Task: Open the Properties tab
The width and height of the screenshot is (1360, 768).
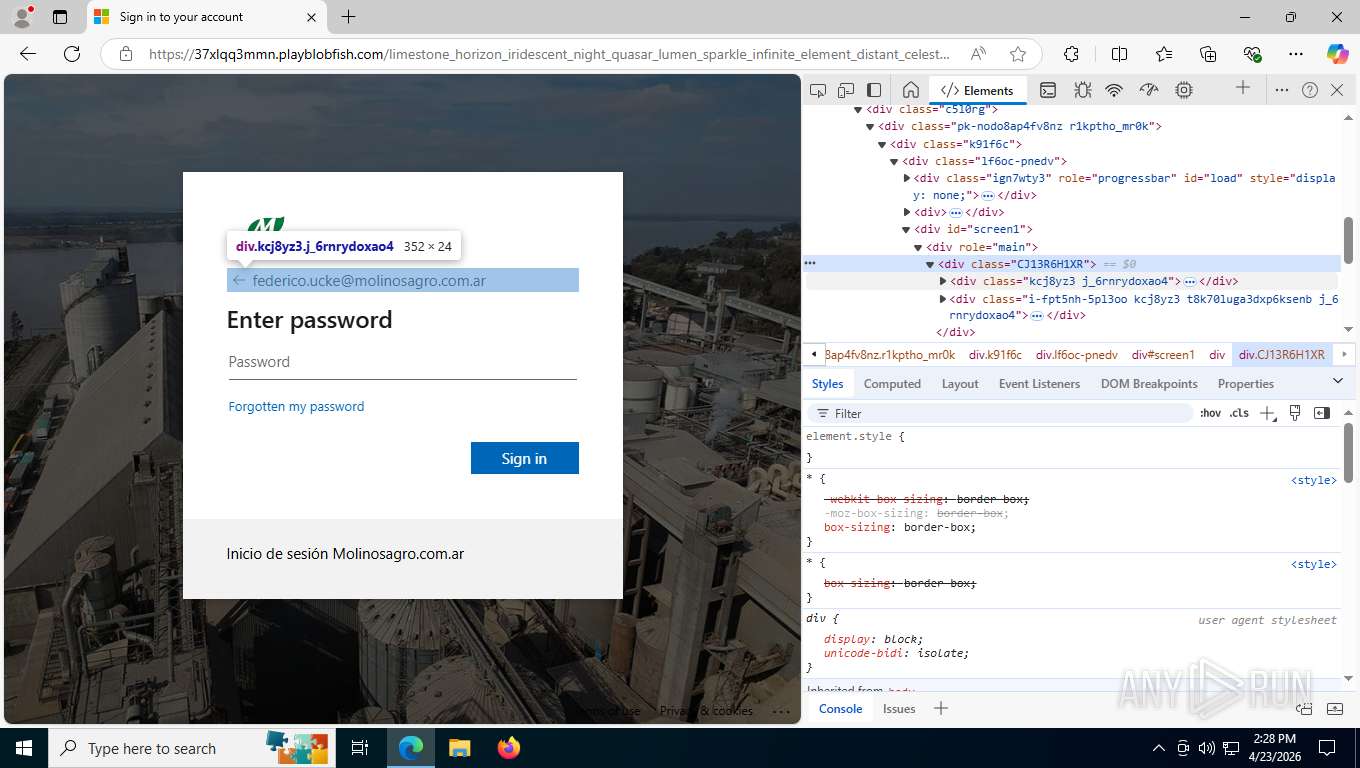Action: tap(1246, 384)
